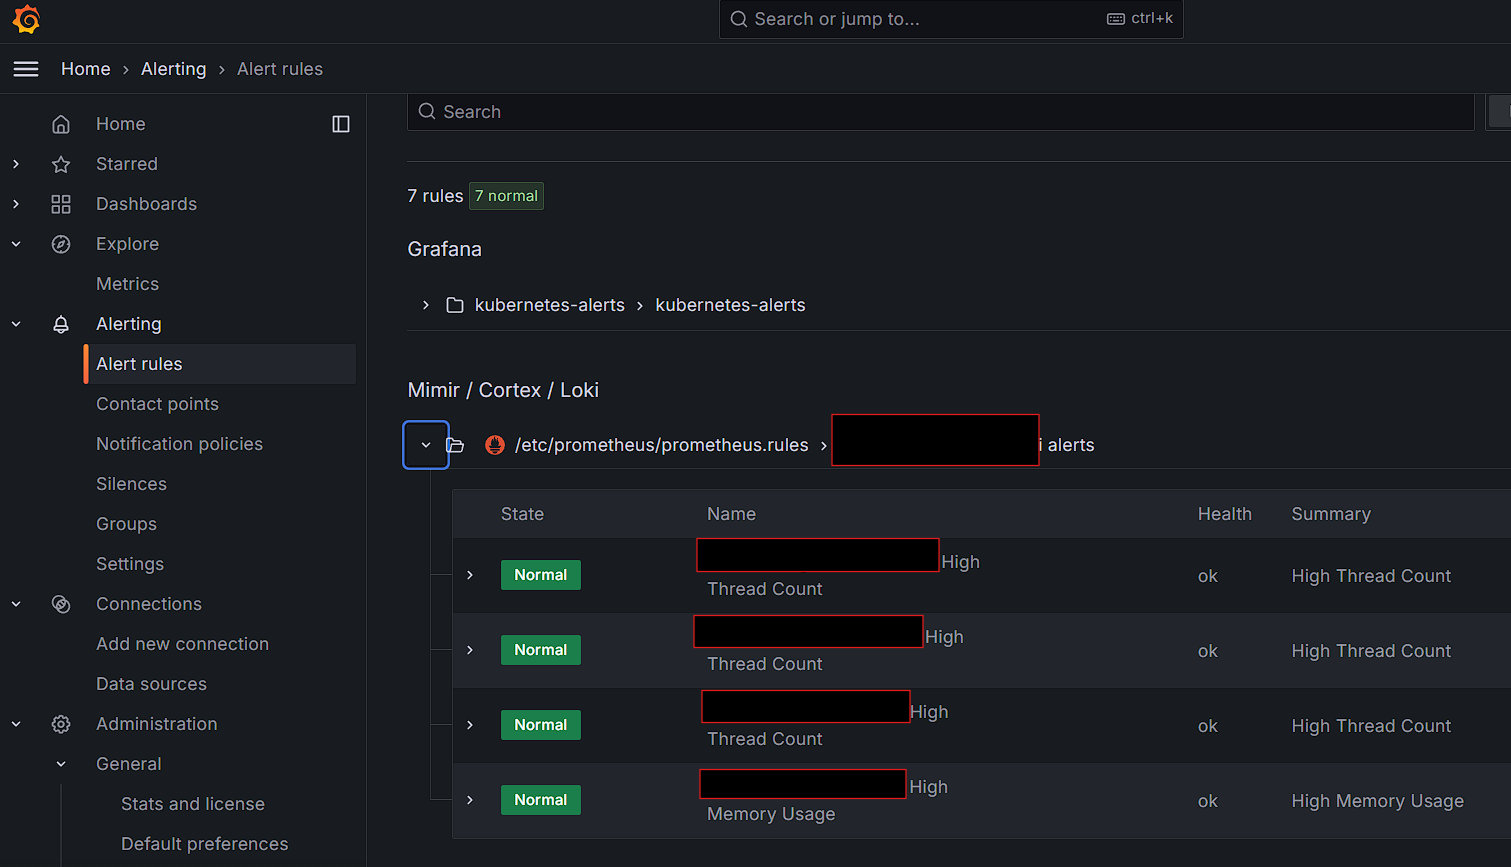Image resolution: width=1511 pixels, height=867 pixels.
Task: Click the Grafana logo icon
Action: [x=27, y=19]
